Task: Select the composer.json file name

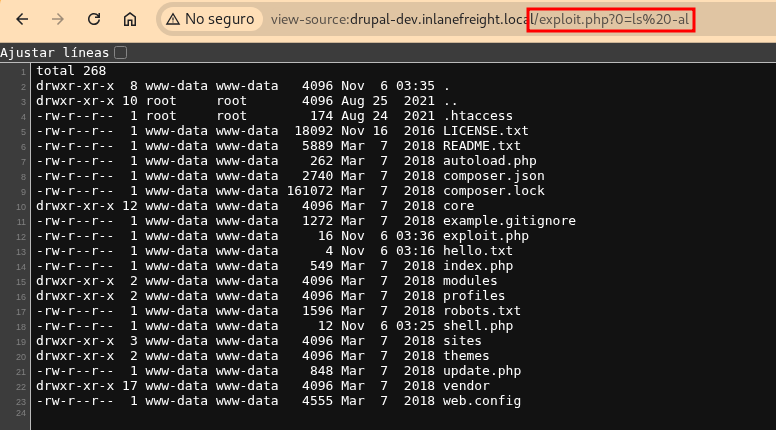Action: point(493,176)
